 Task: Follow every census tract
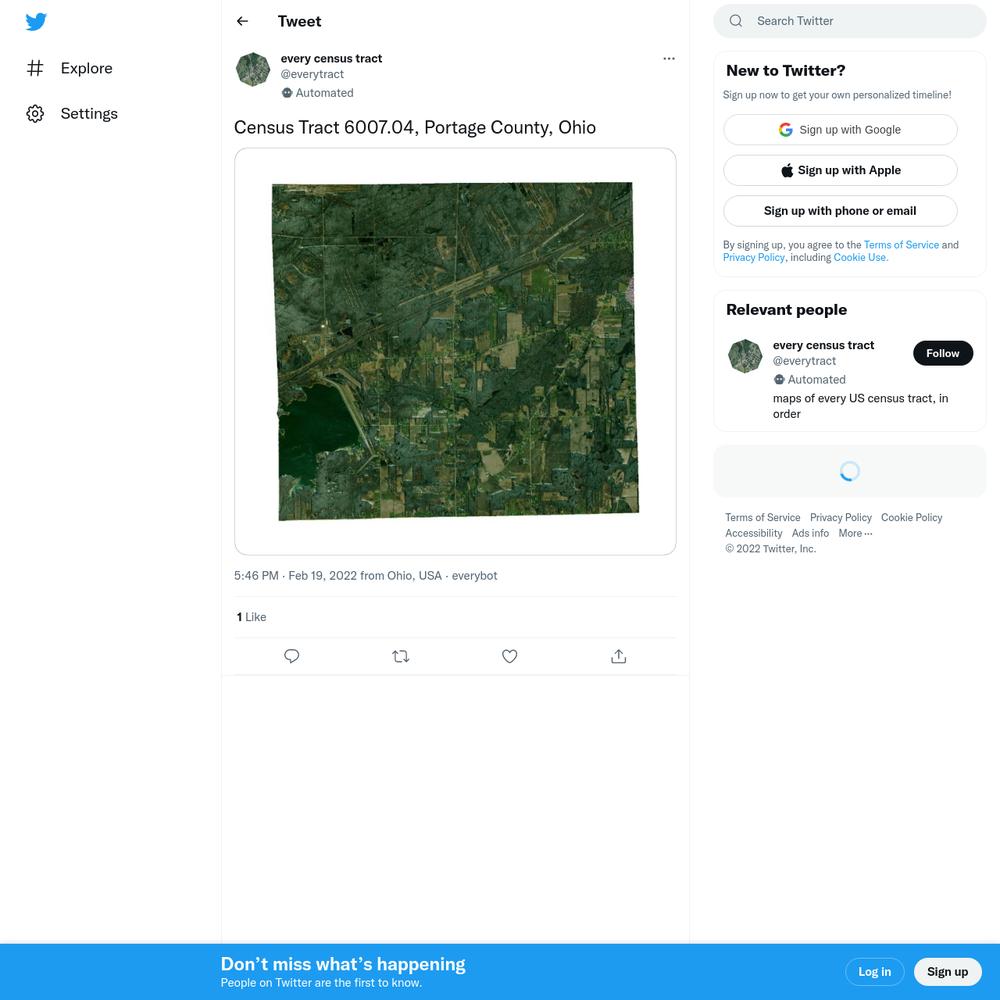pyautogui.click(x=943, y=353)
